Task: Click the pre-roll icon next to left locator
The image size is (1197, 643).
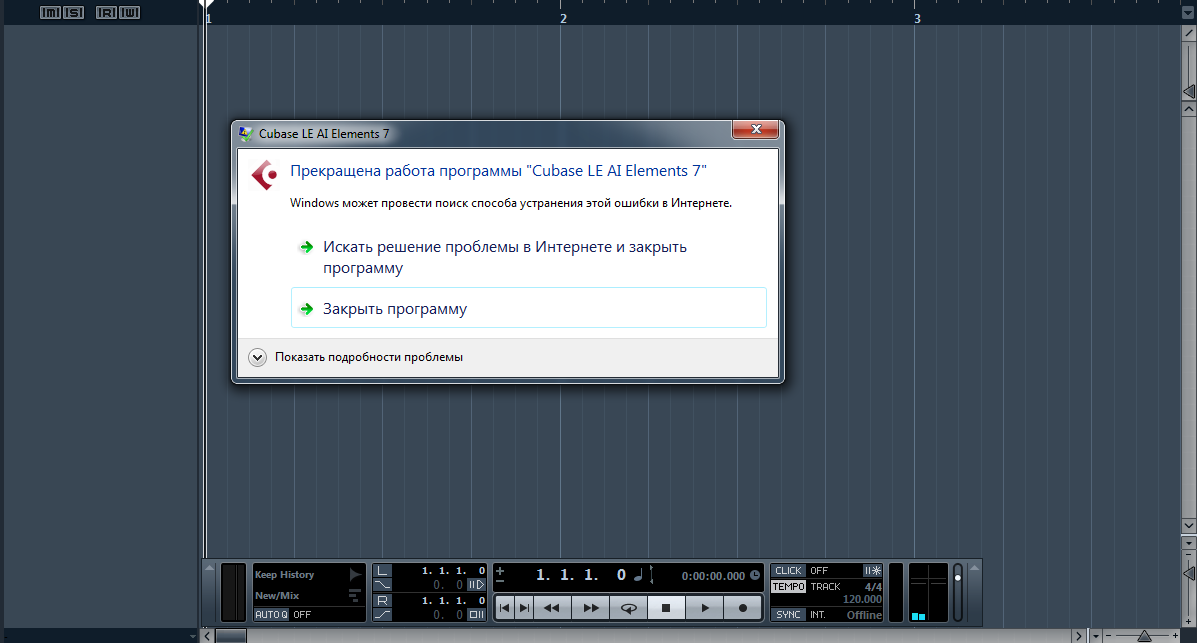Action: pyautogui.click(x=476, y=585)
